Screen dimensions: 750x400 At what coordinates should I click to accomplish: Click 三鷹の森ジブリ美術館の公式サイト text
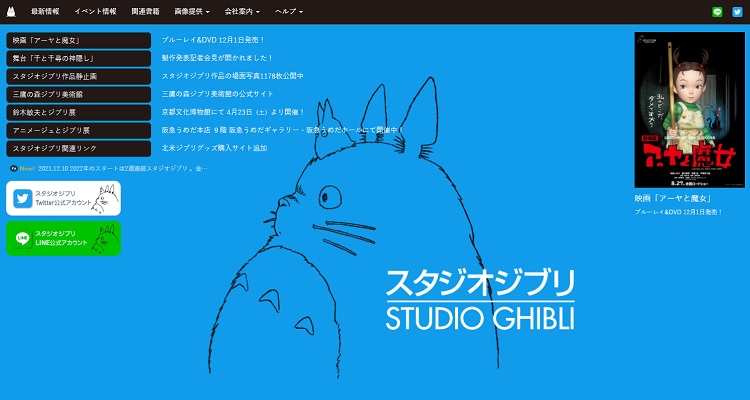[x=218, y=94]
